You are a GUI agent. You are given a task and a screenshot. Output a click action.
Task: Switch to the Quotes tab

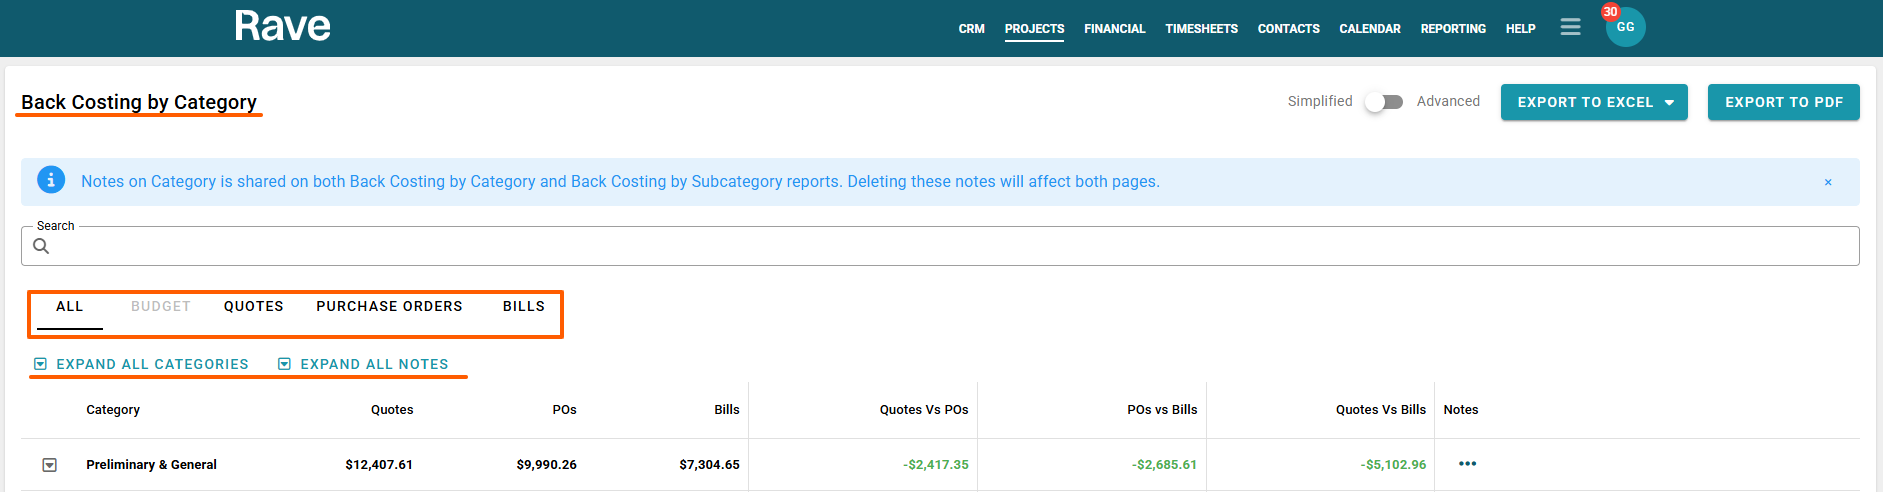(x=253, y=307)
